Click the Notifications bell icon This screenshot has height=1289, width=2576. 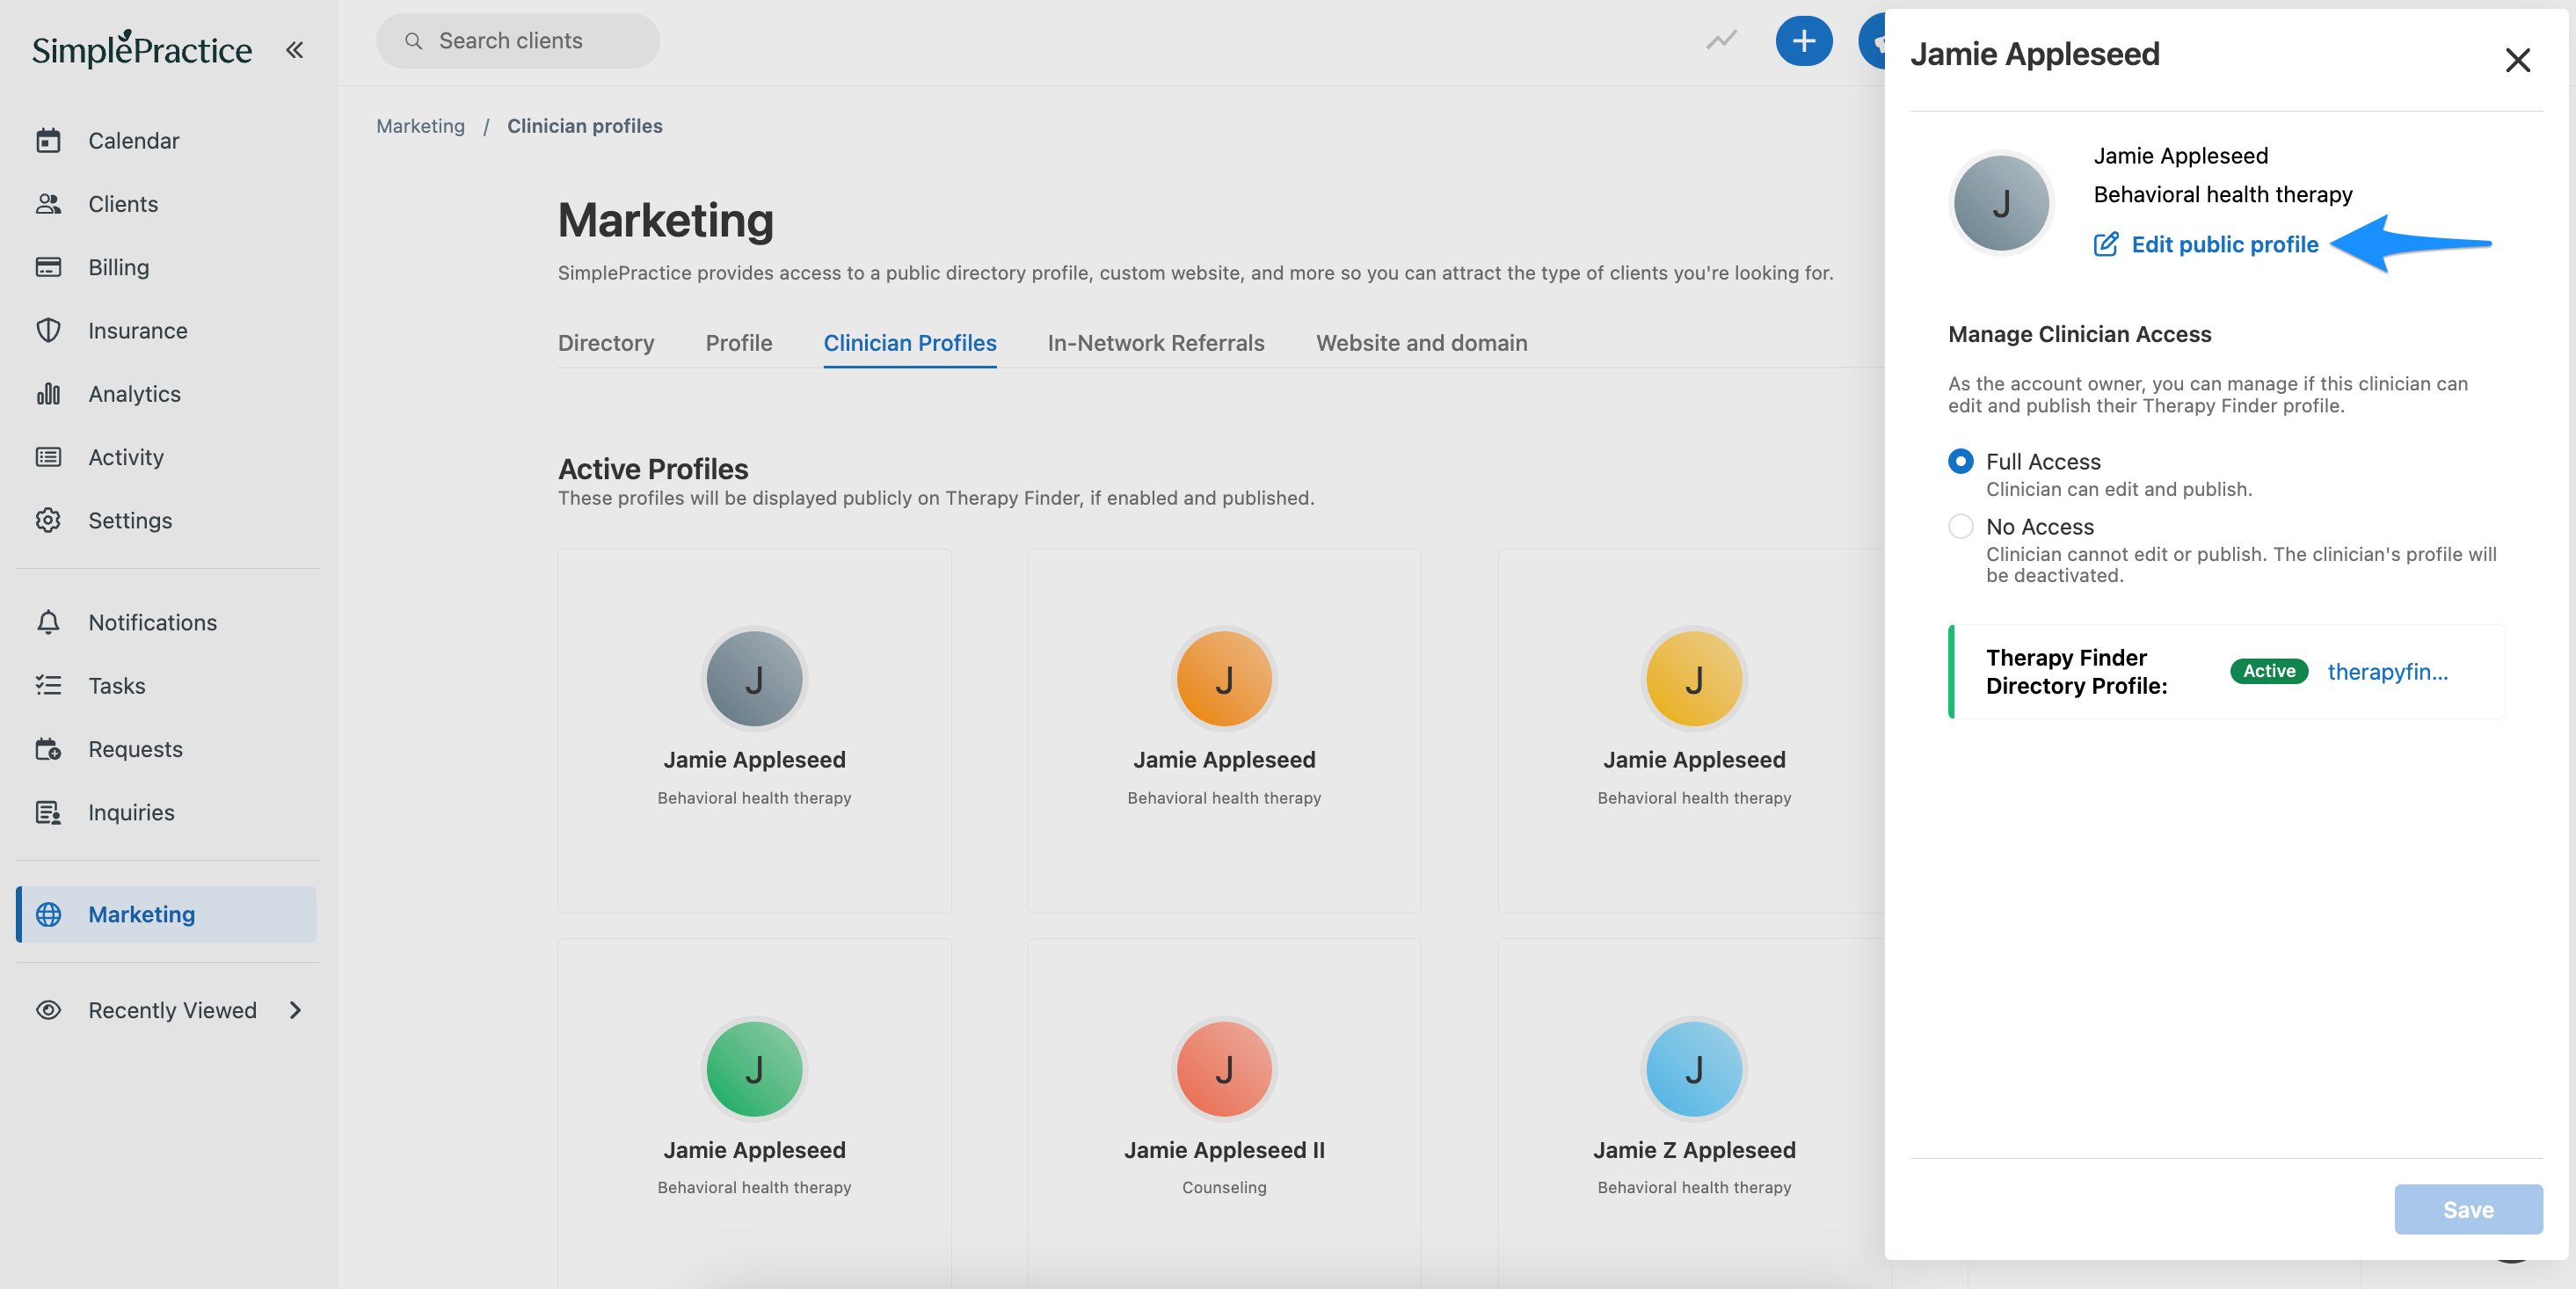tap(48, 622)
